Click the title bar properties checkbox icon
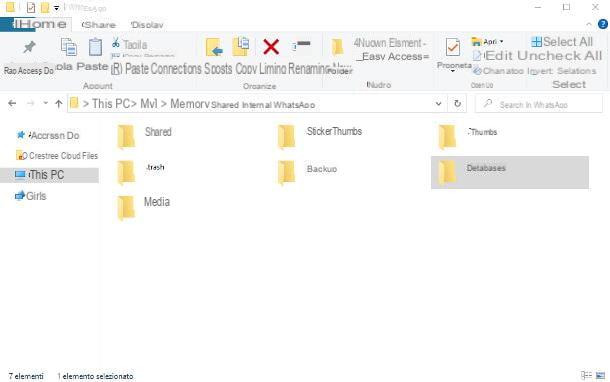Image resolution: width=610 pixels, height=382 pixels. 31,7
